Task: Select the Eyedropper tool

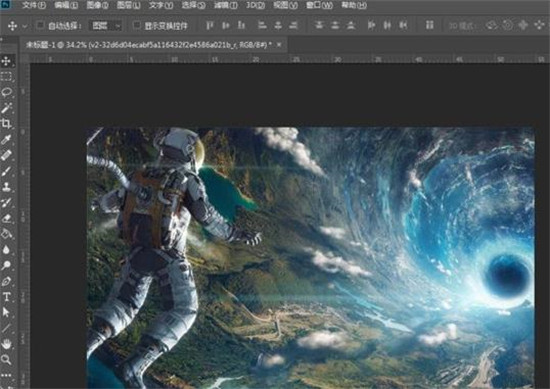Action: (6, 140)
